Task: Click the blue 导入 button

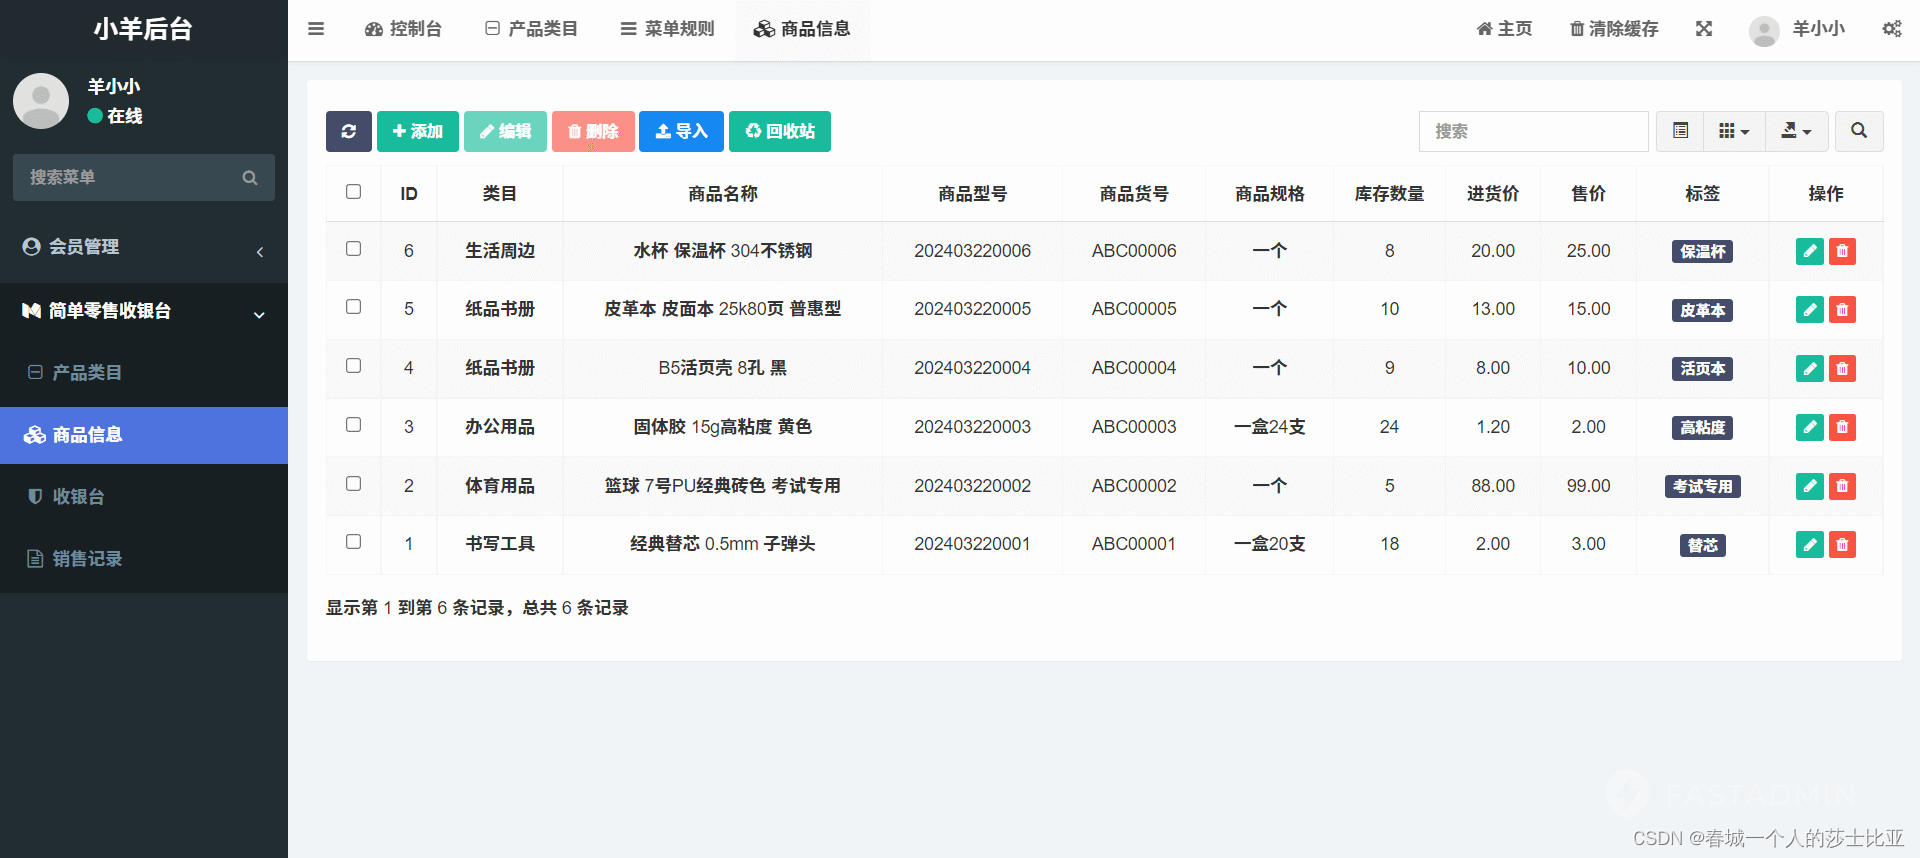Action: [681, 131]
